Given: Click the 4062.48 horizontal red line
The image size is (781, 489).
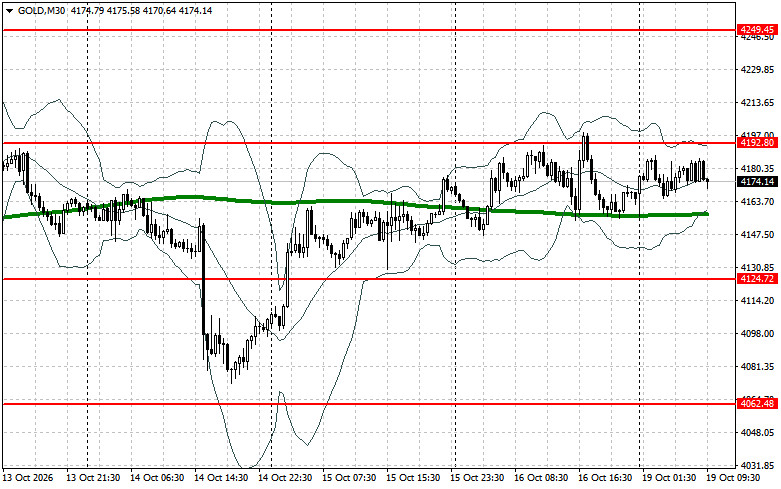Looking at the screenshot, I should [x=369, y=404].
